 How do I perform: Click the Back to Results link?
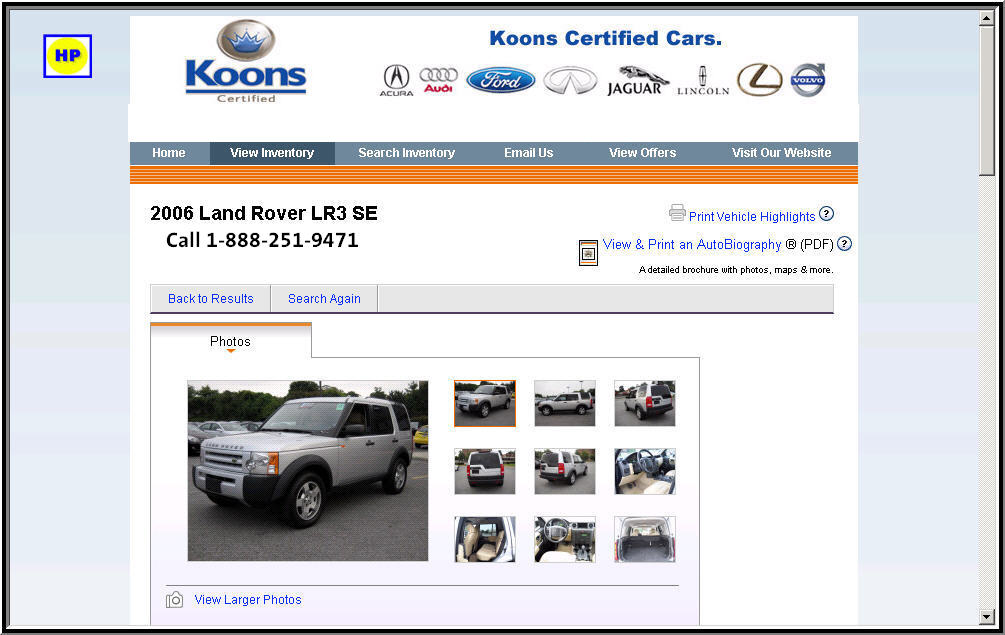pos(210,299)
